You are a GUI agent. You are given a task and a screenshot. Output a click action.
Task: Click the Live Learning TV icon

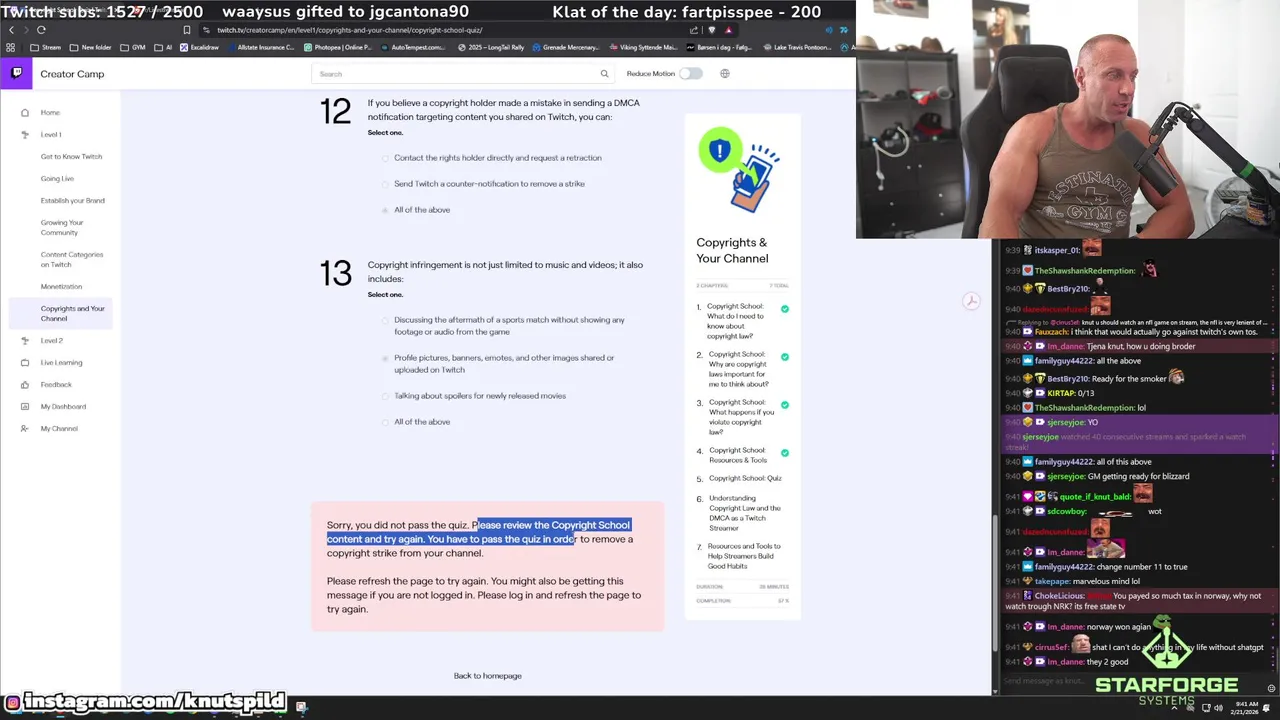tap(25, 362)
